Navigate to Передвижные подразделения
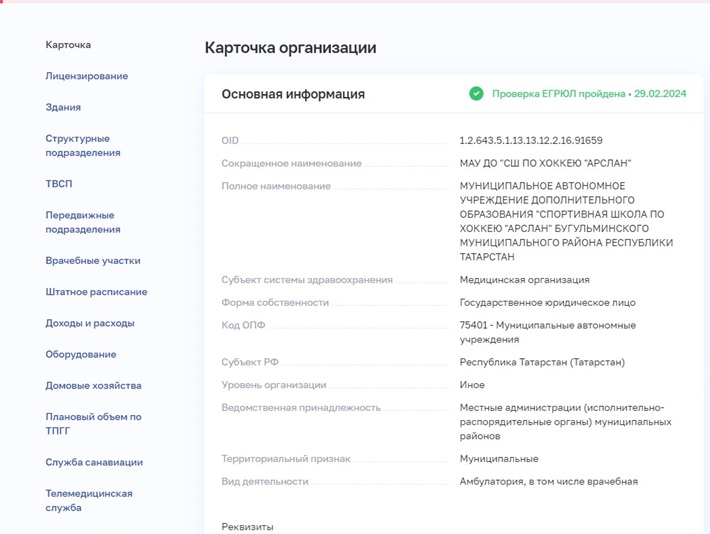Image resolution: width=710 pixels, height=534 pixels. coord(82,222)
